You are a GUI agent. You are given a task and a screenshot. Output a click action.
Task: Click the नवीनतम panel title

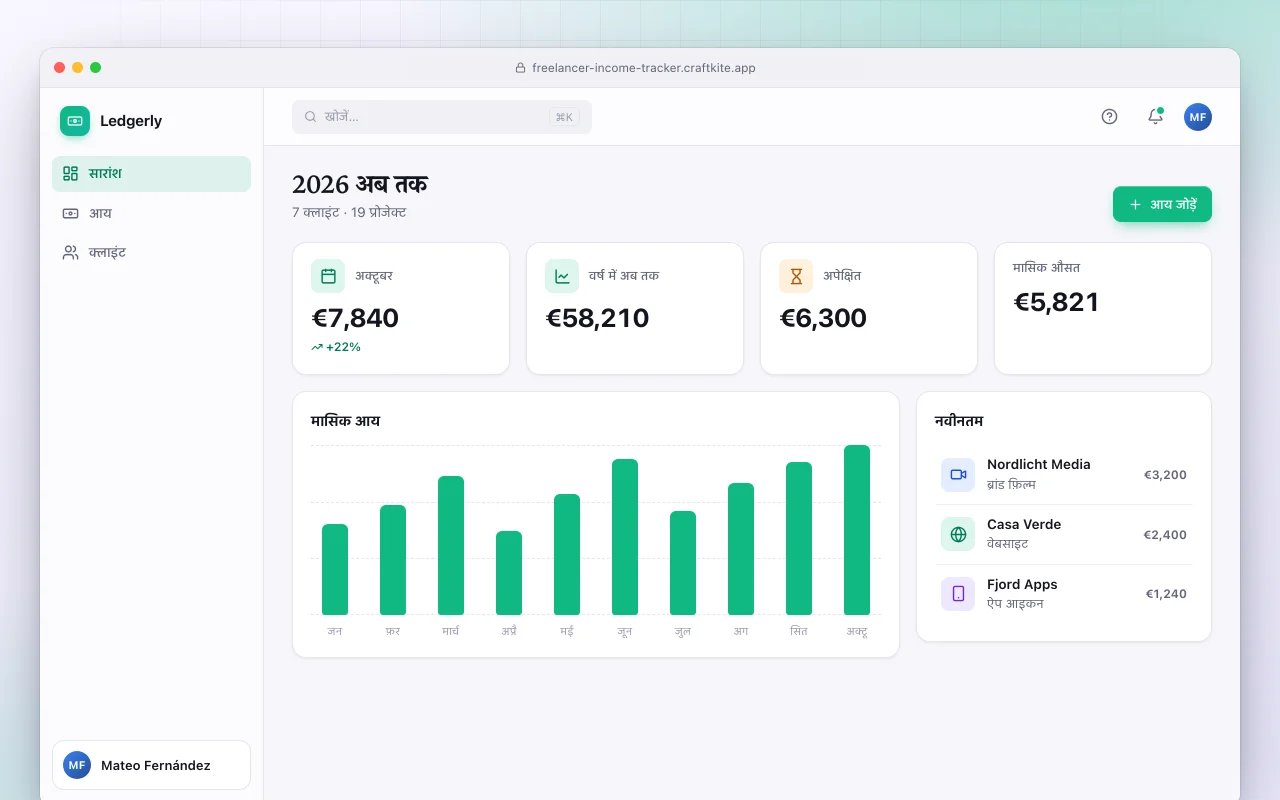coord(959,421)
